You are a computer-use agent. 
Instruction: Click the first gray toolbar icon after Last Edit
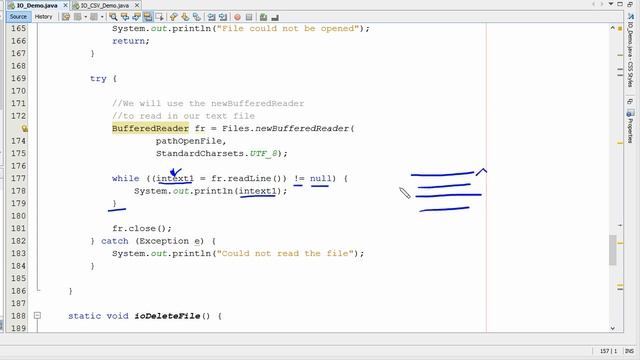(x=78, y=17)
